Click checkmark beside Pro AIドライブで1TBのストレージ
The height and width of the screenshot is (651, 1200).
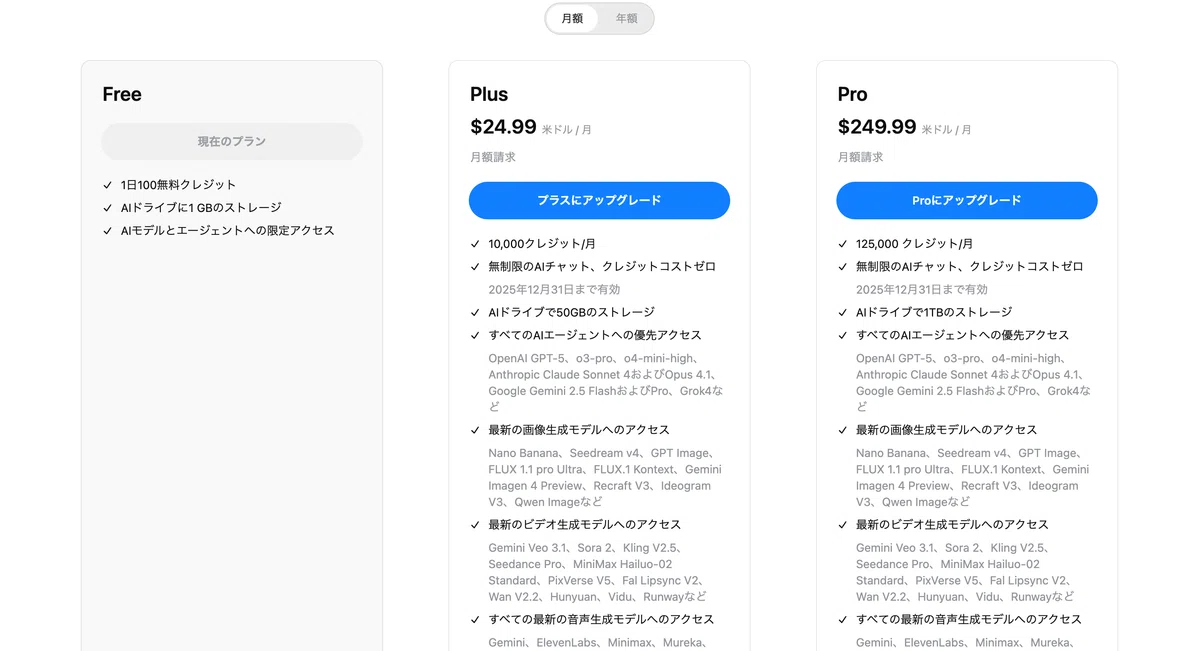[x=843, y=312]
